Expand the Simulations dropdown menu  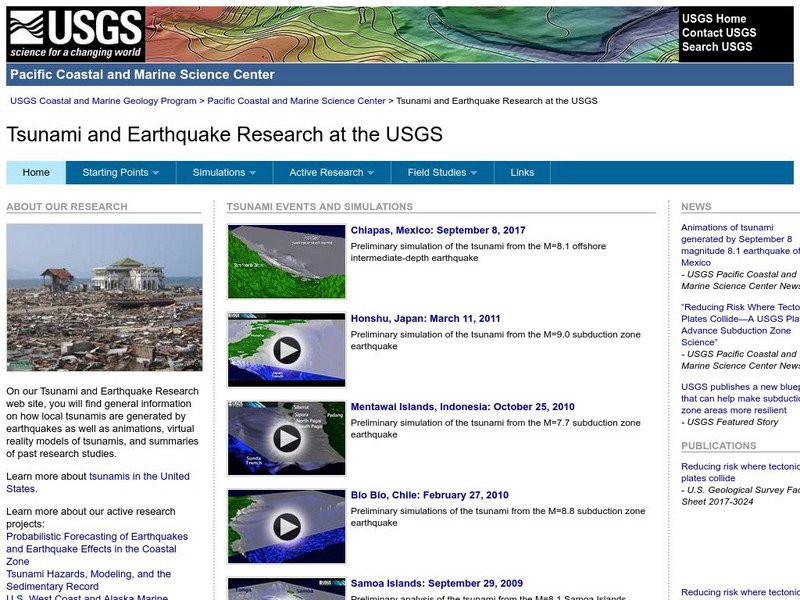click(224, 172)
